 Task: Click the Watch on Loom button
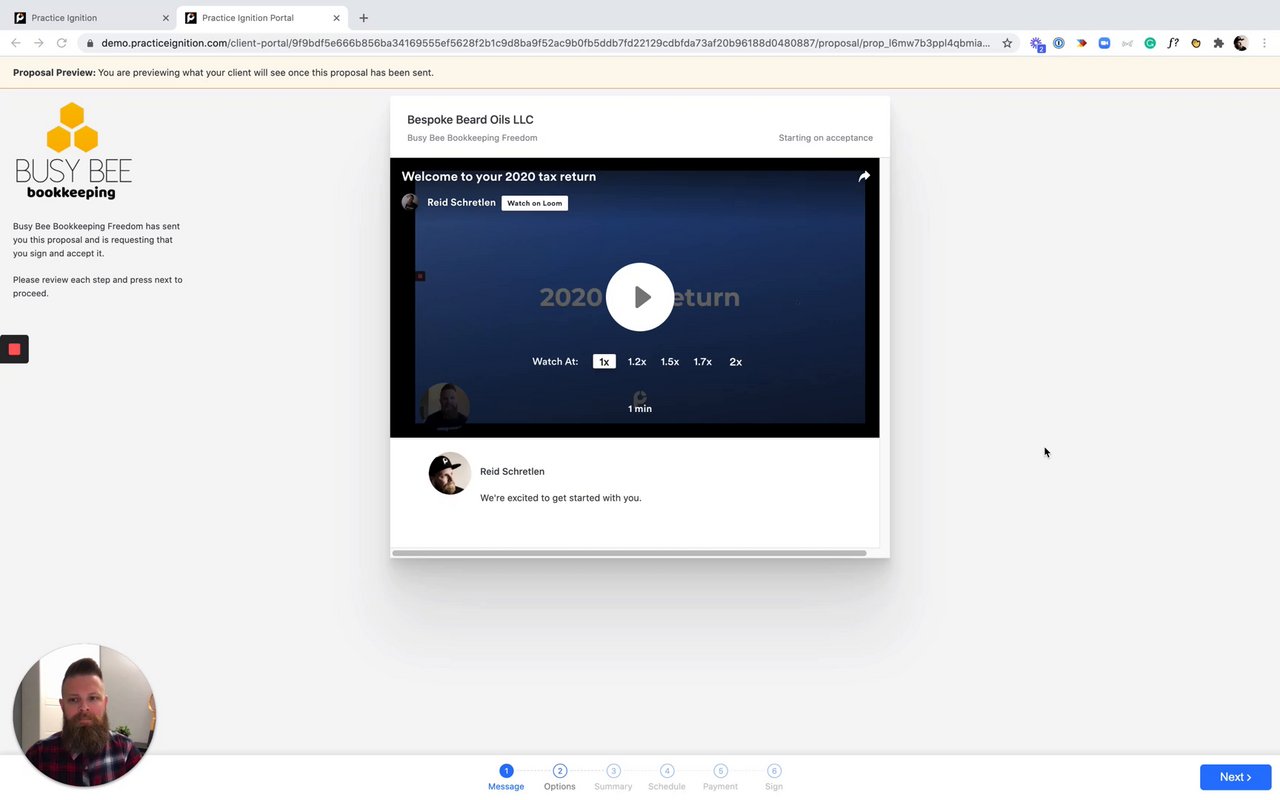pyautogui.click(x=534, y=203)
